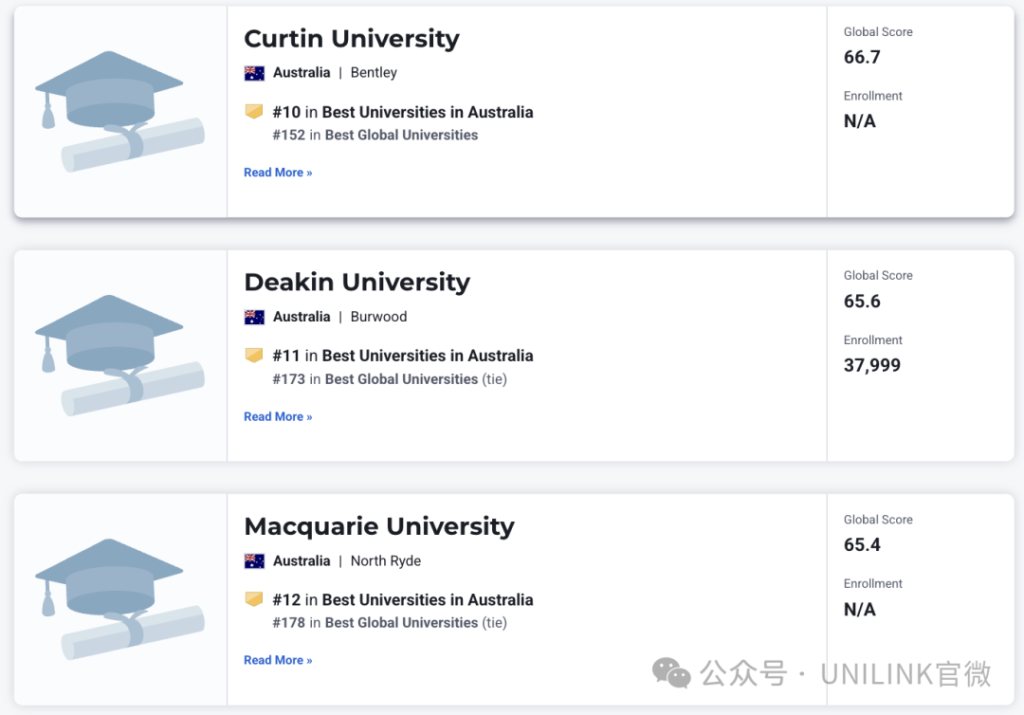Click the gold badge icon beside #11 ranking
The height and width of the screenshot is (715, 1024).
pyautogui.click(x=254, y=355)
